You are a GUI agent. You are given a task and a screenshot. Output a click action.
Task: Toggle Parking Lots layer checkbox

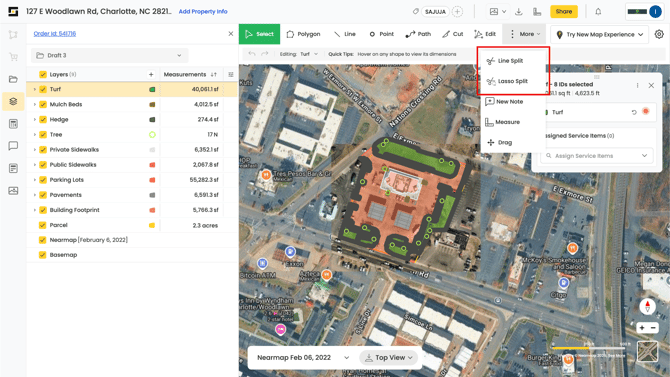(x=43, y=180)
